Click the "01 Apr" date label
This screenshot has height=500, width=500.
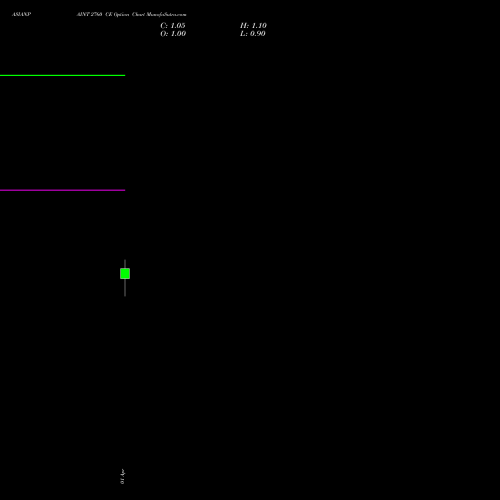click(122, 476)
